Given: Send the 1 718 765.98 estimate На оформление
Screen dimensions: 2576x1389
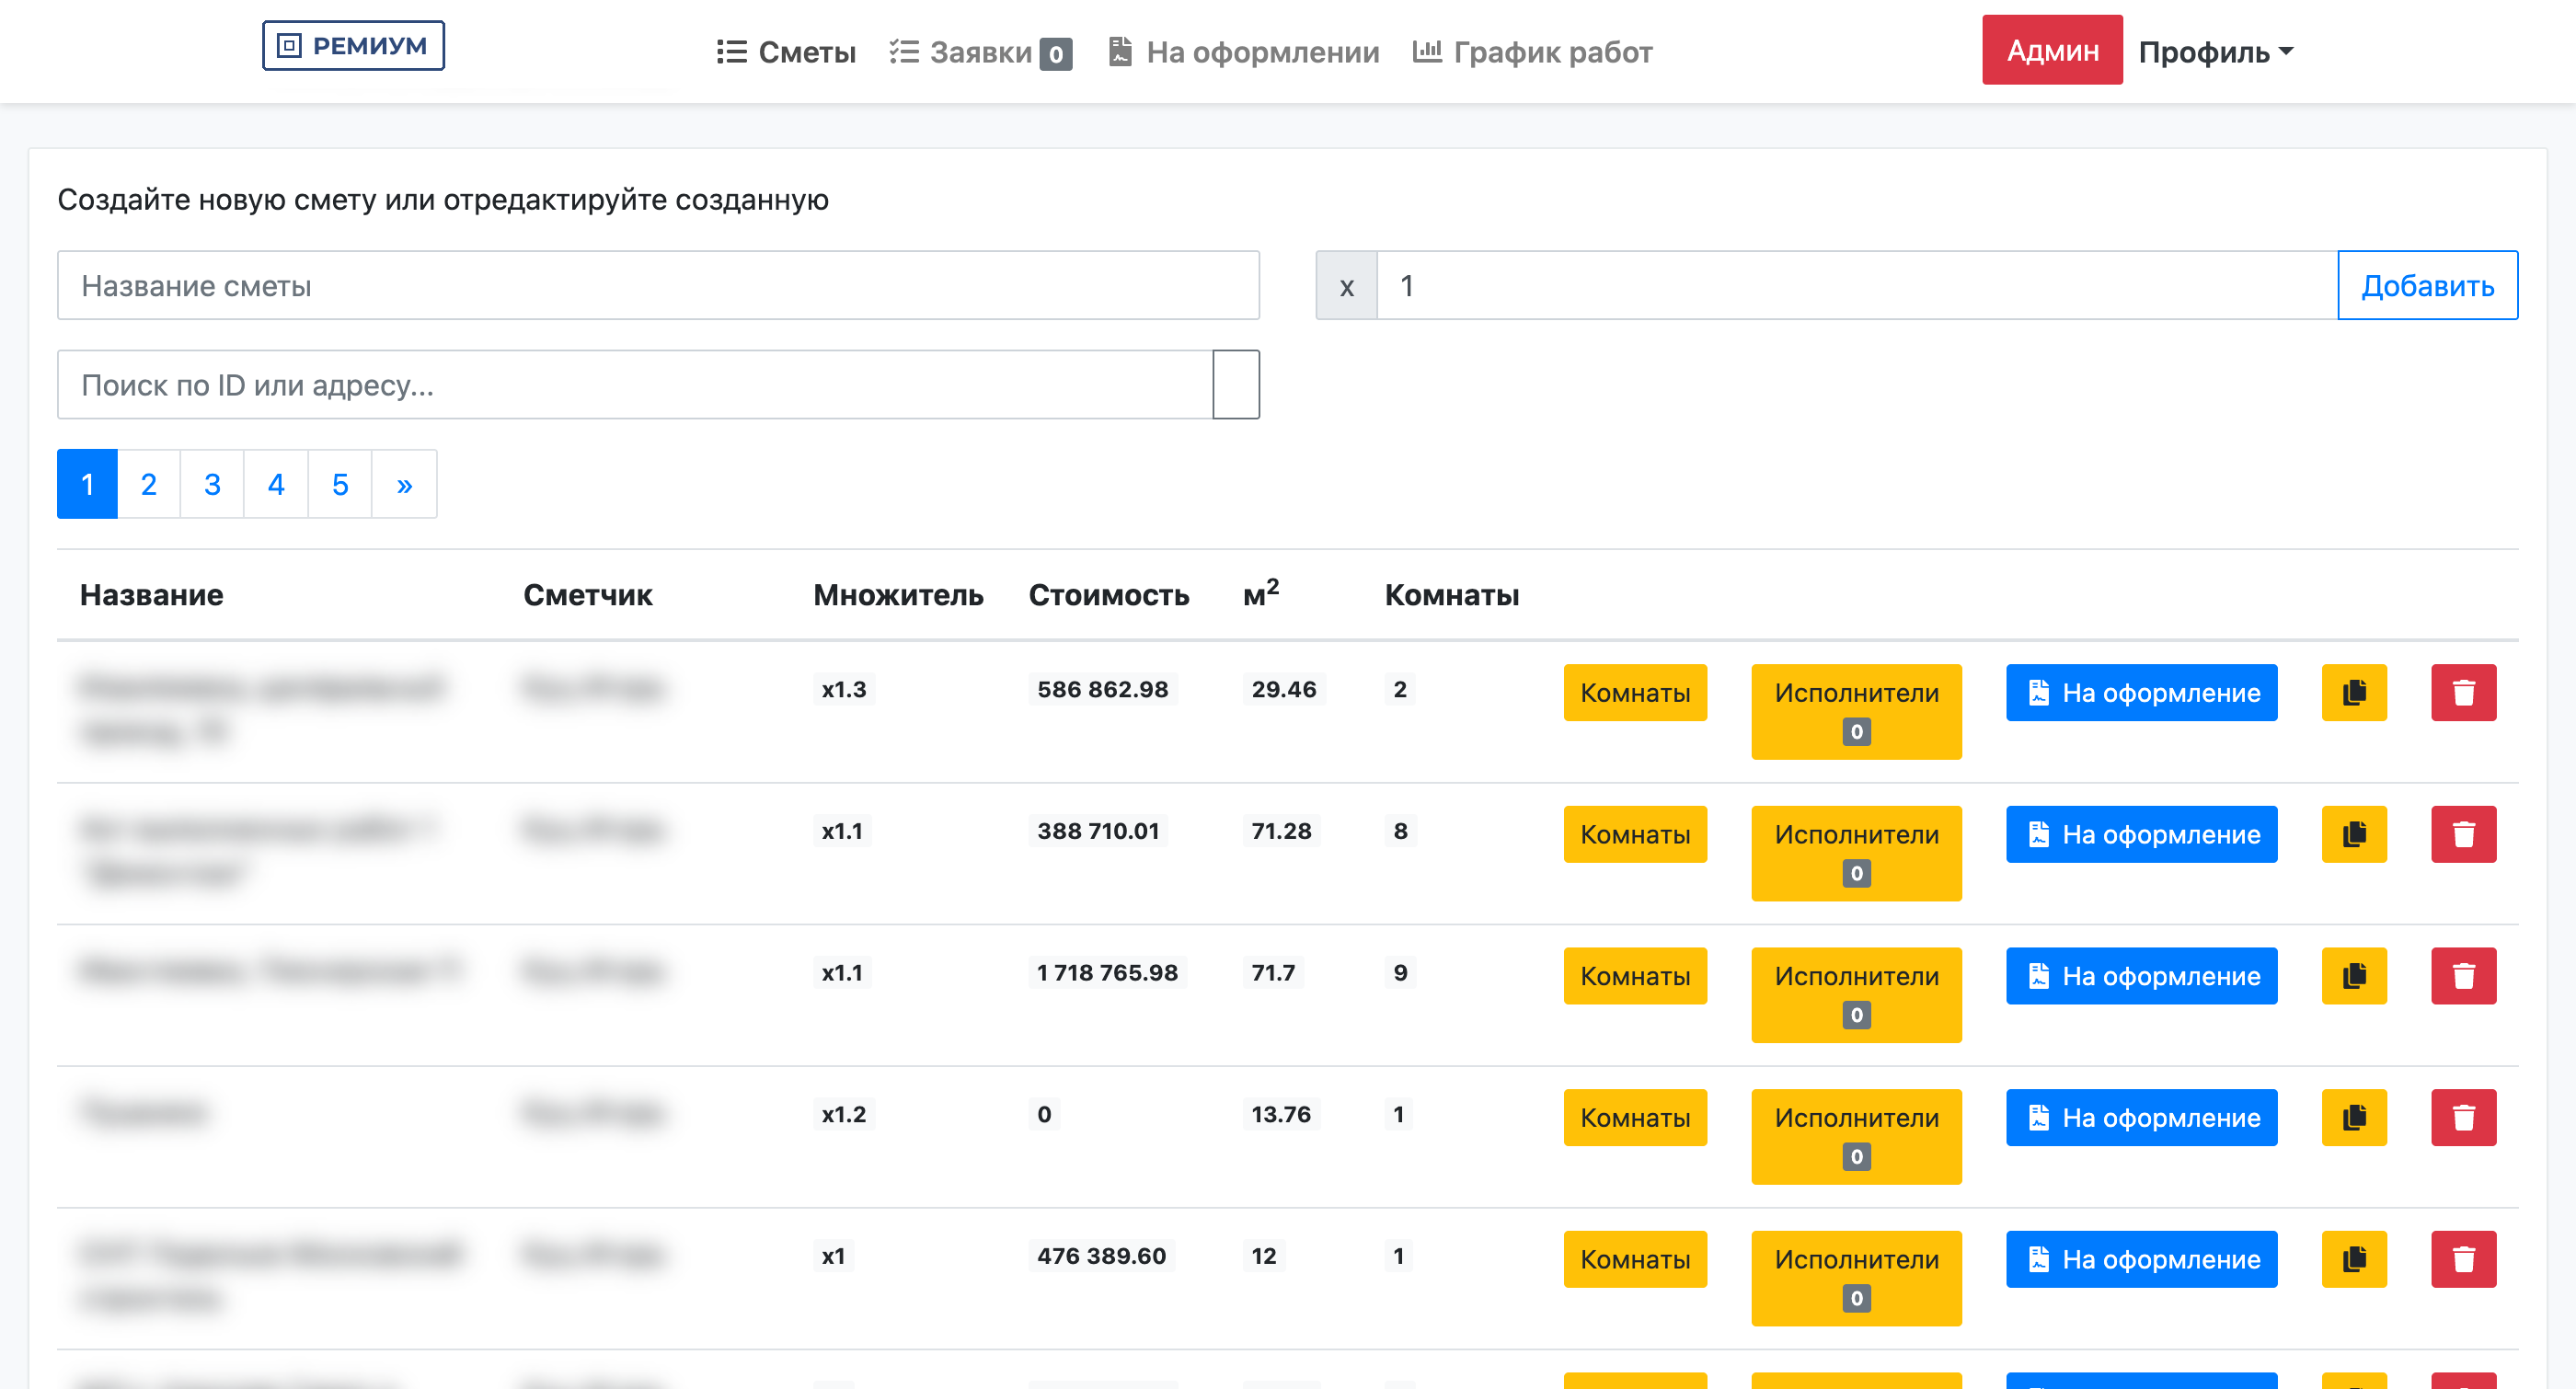Looking at the screenshot, I should tap(2141, 976).
